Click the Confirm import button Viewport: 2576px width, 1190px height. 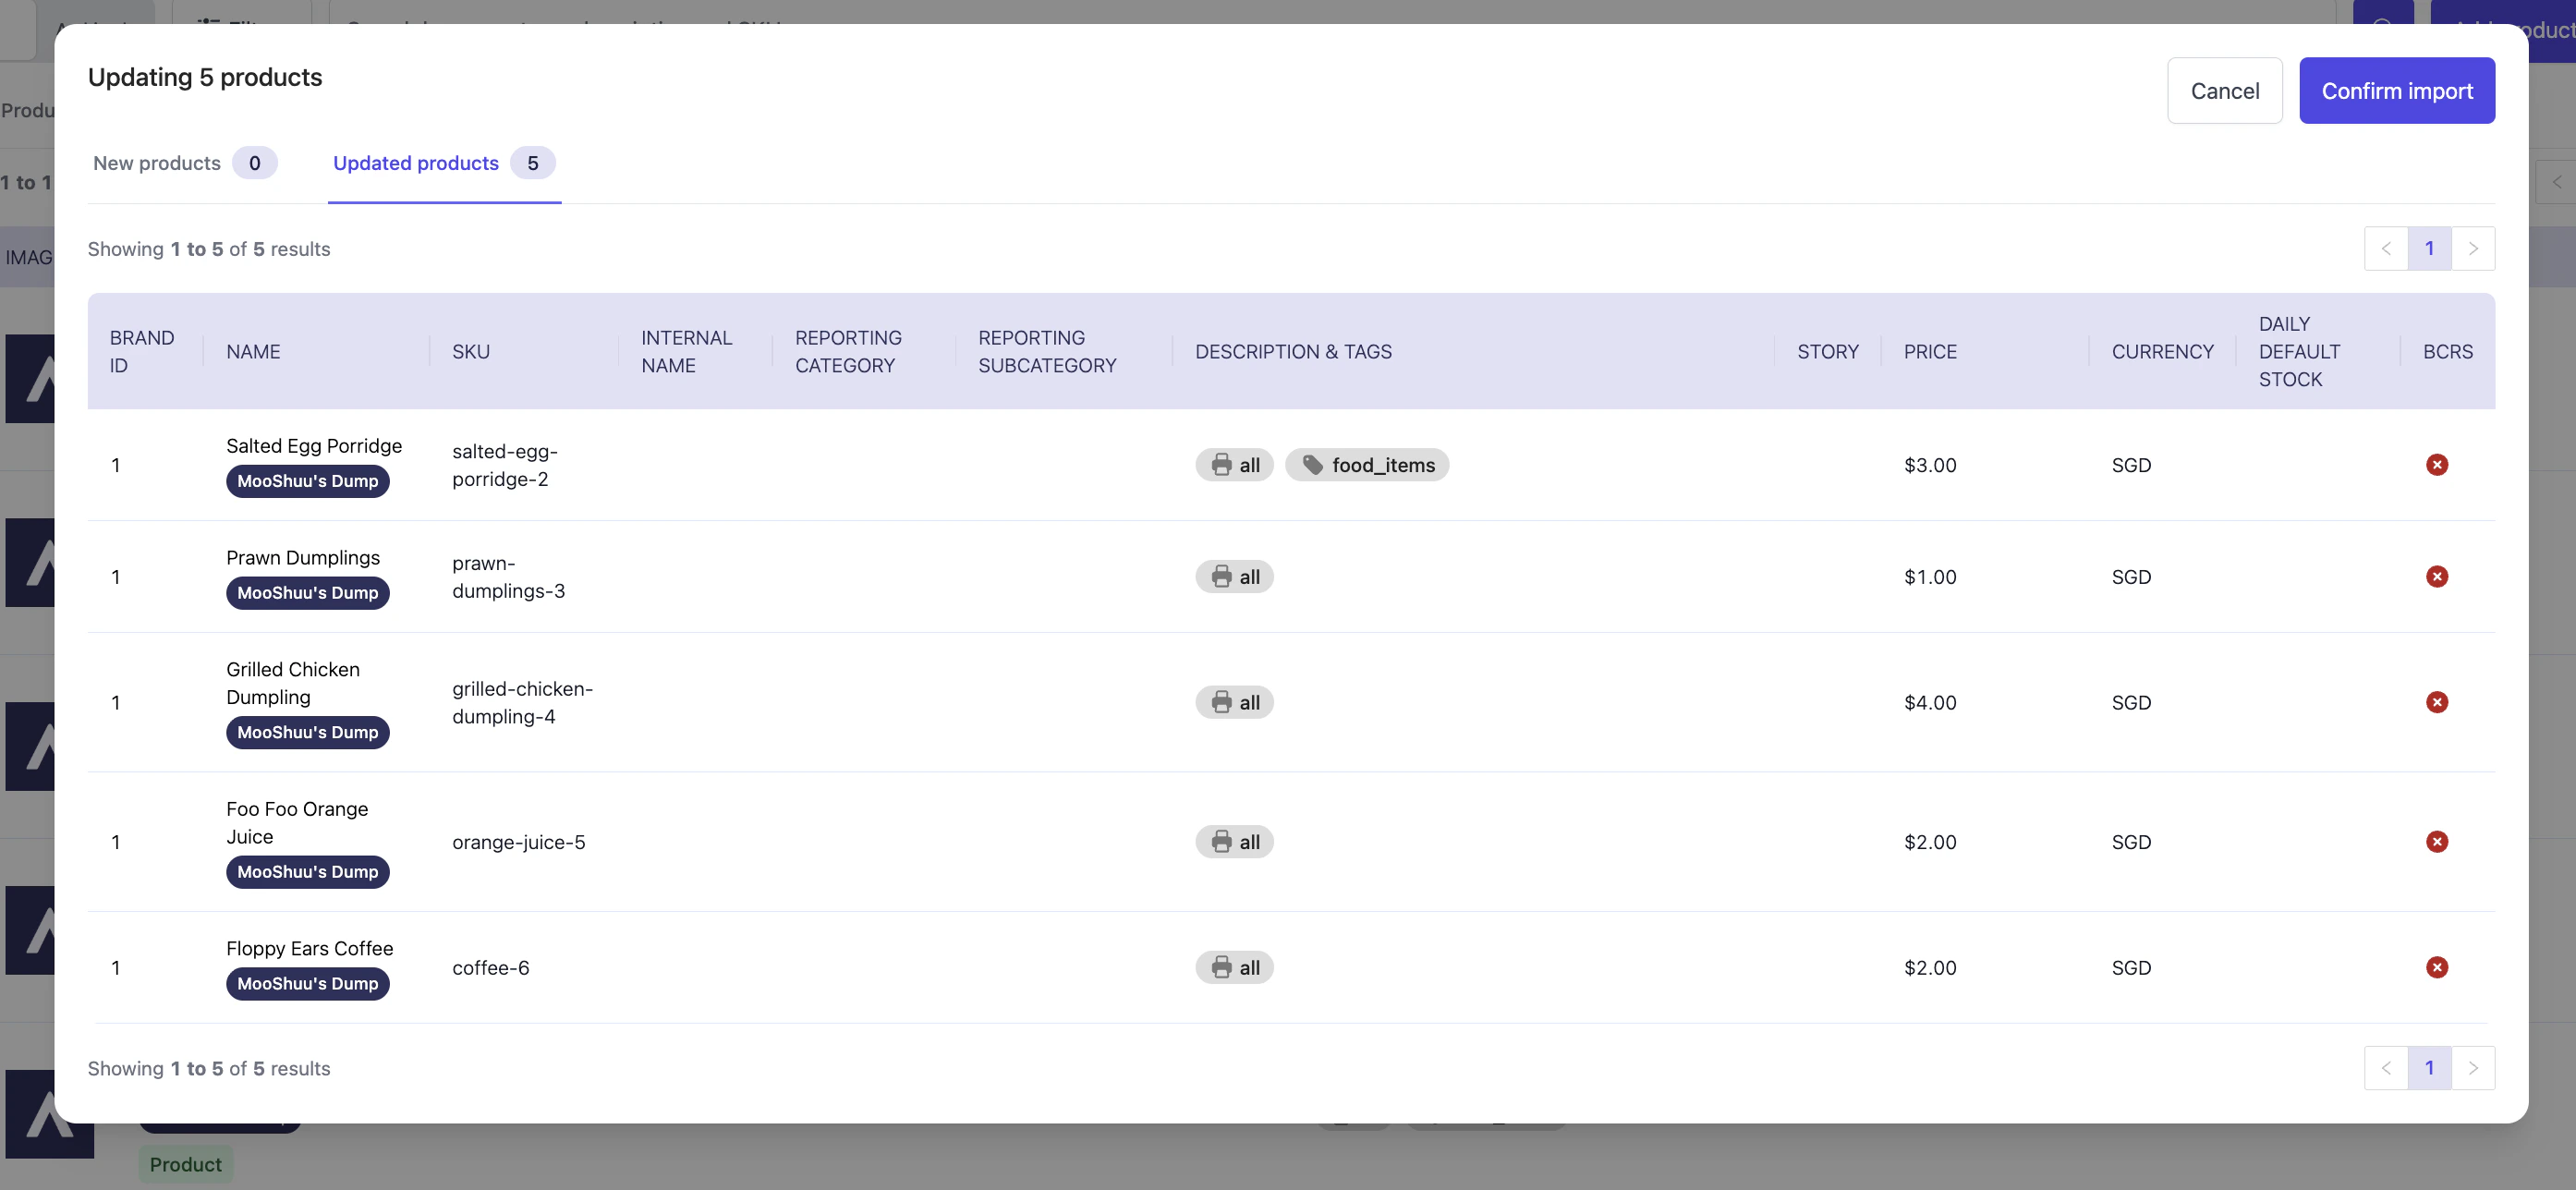[x=2396, y=91]
